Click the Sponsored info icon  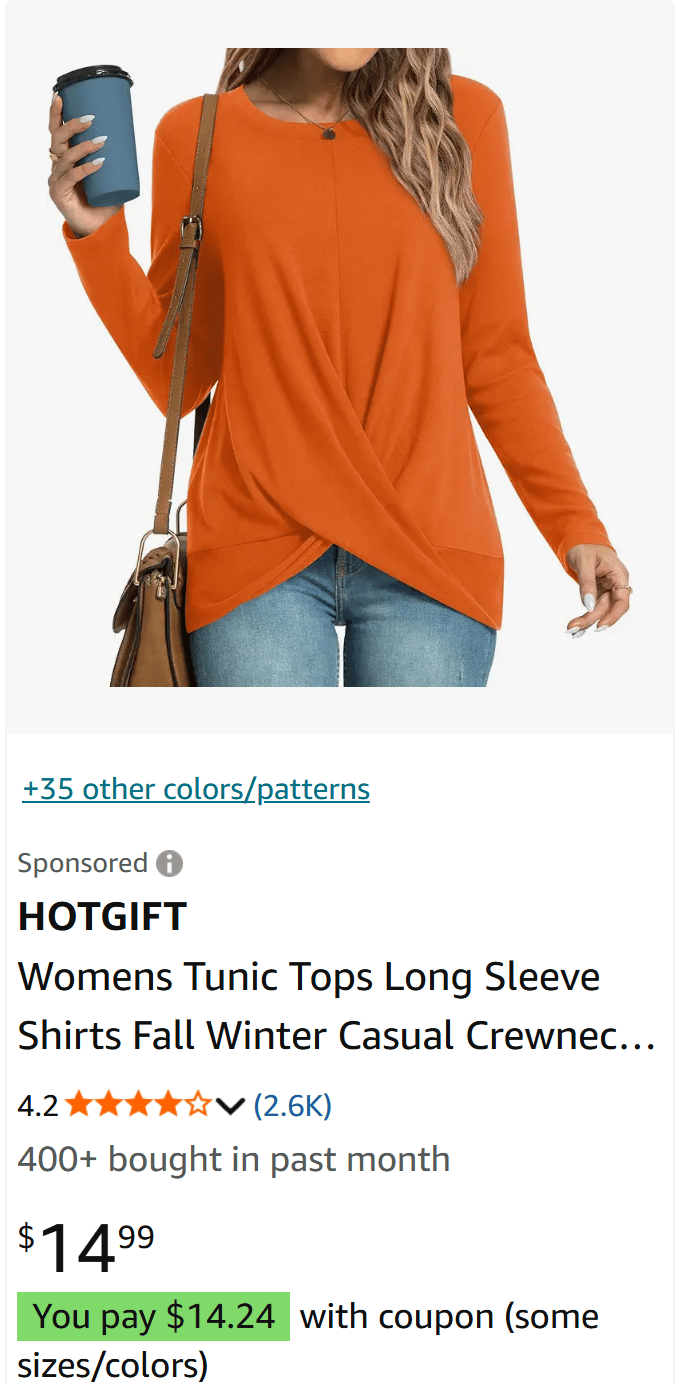click(169, 863)
